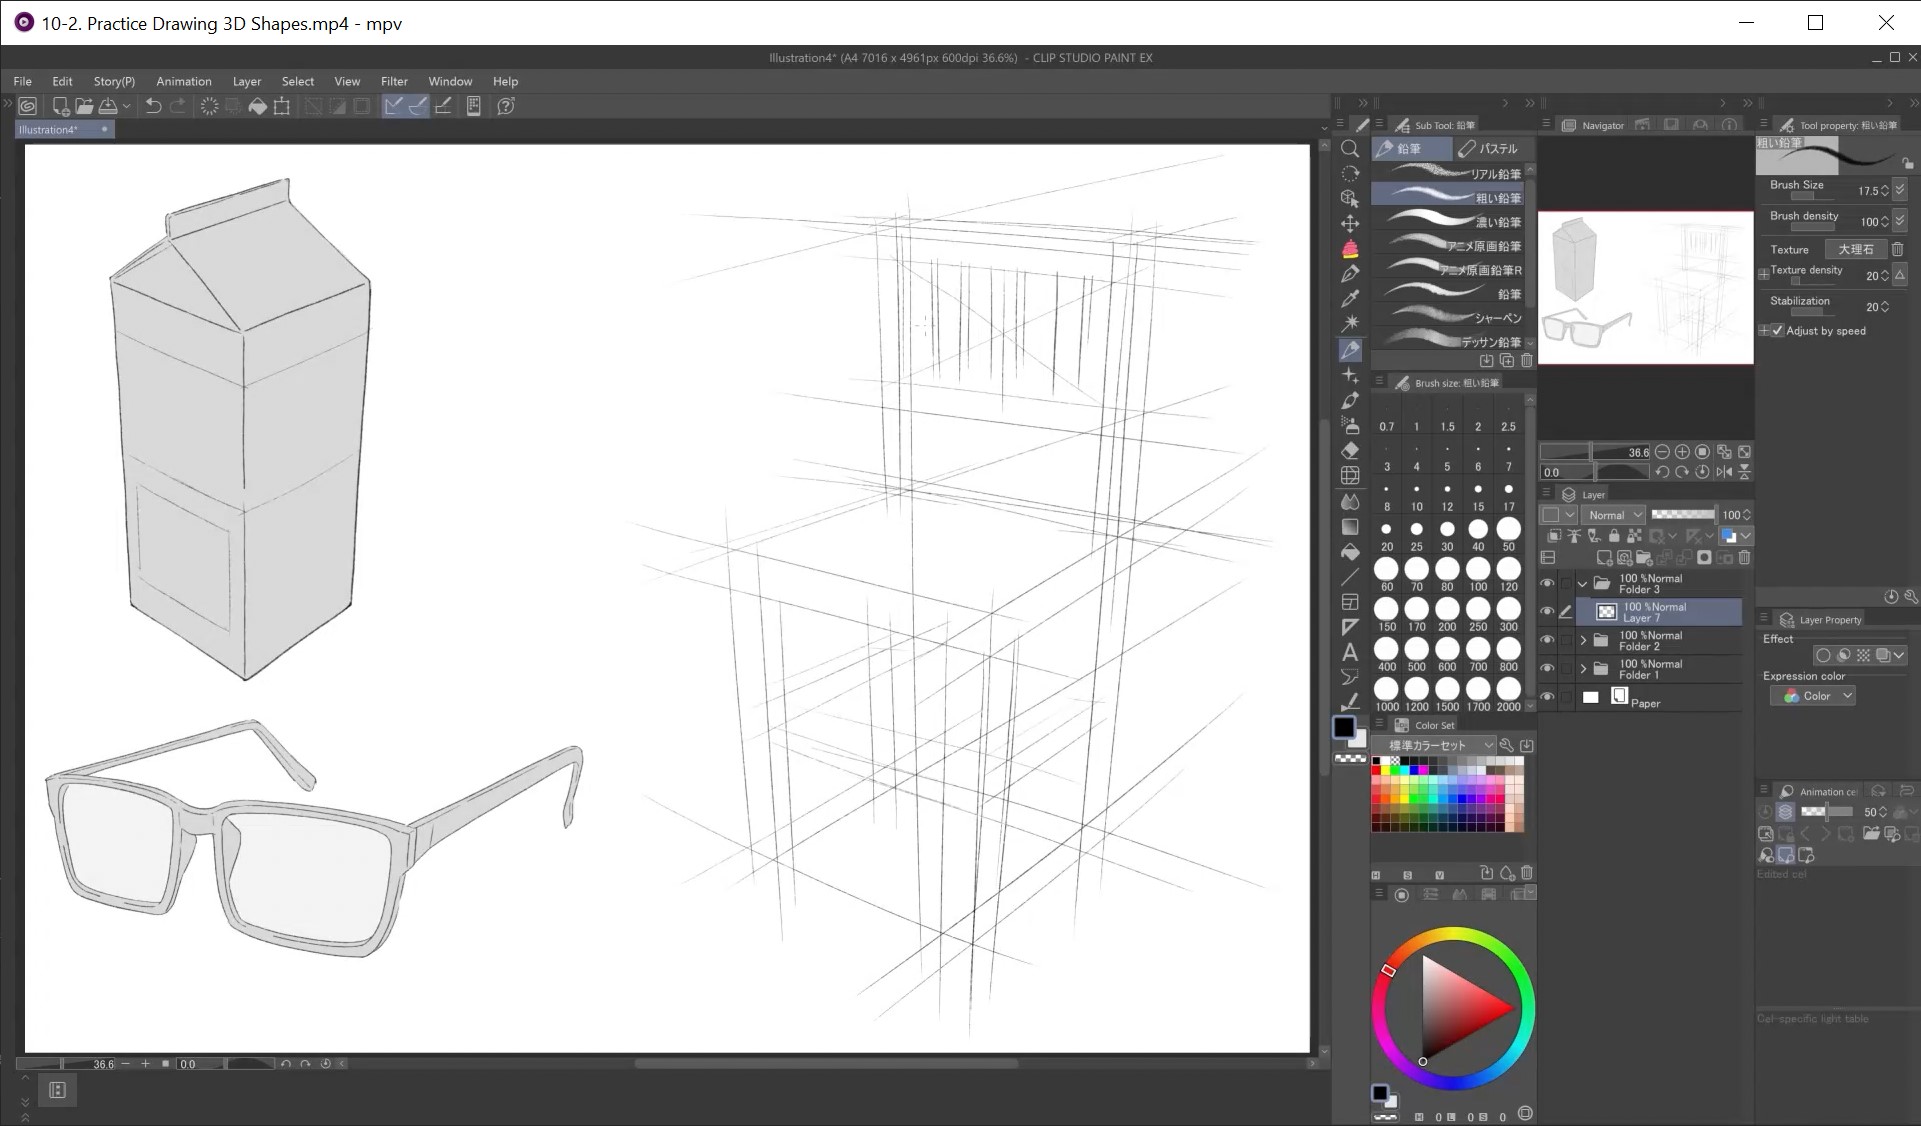Select the Eraser tool
Image resolution: width=1921 pixels, height=1126 pixels.
(x=1350, y=450)
